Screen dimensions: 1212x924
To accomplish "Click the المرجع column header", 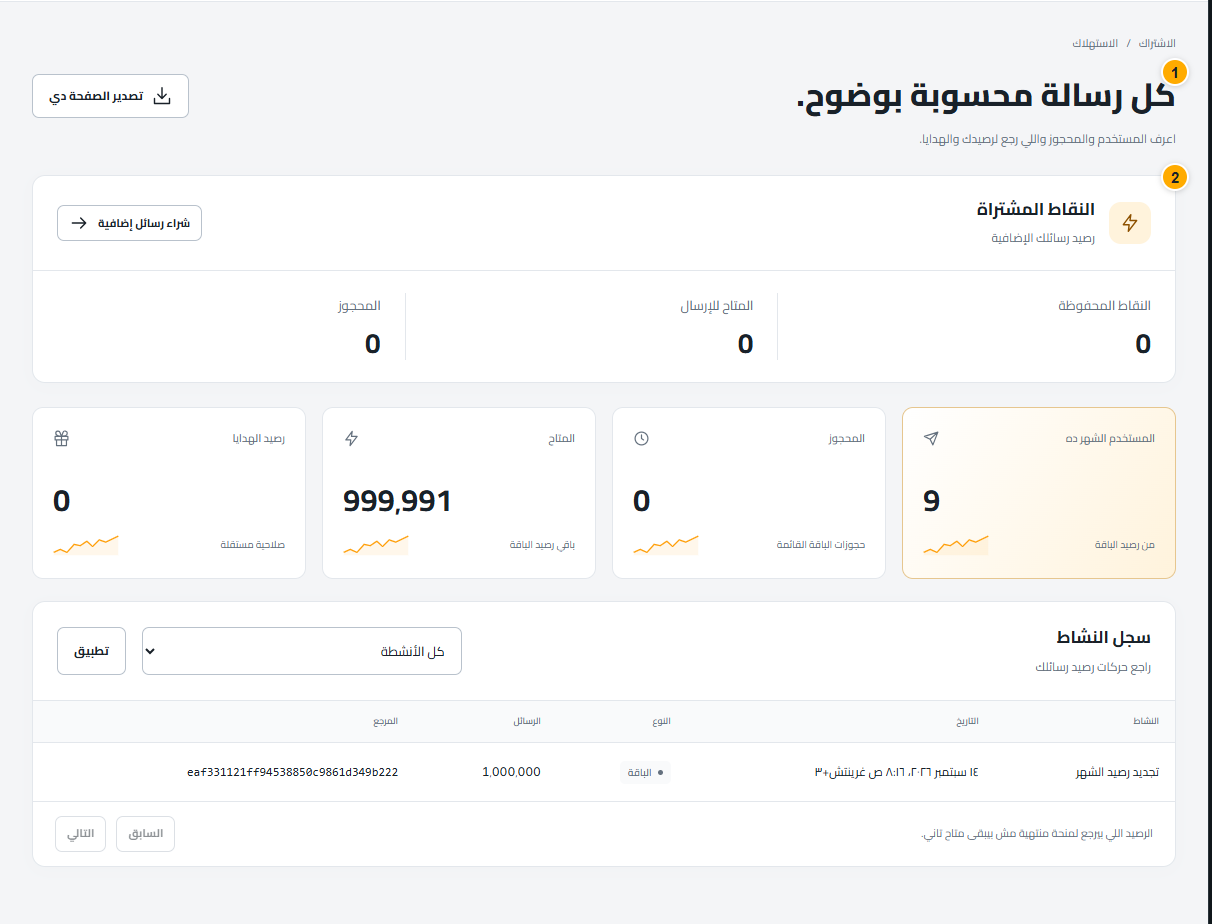I will point(386,721).
